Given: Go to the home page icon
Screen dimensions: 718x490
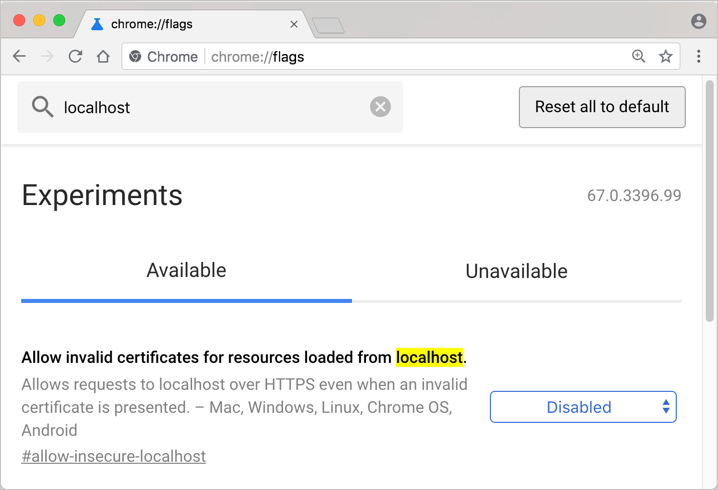Looking at the screenshot, I should pos(103,57).
